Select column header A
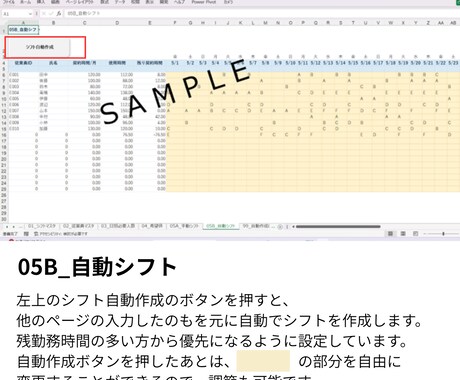Image resolution: width=460 pixels, height=380 pixels. pos(23,23)
